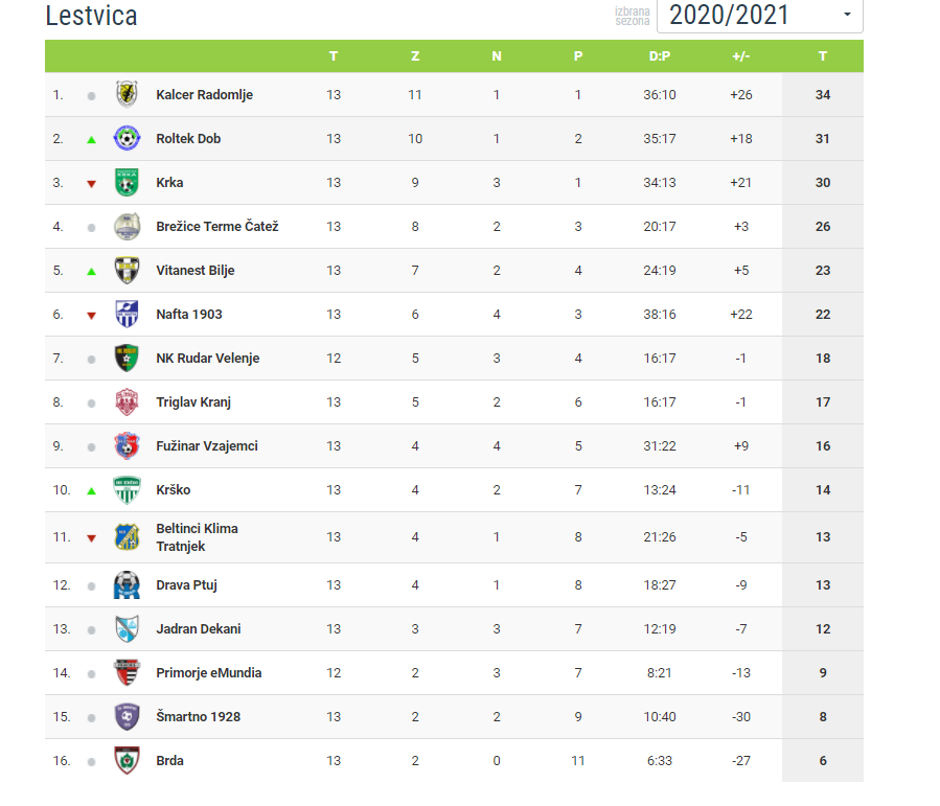940x806 pixels.
Task: Click the Roltek Dob club crest
Action: [127, 139]
